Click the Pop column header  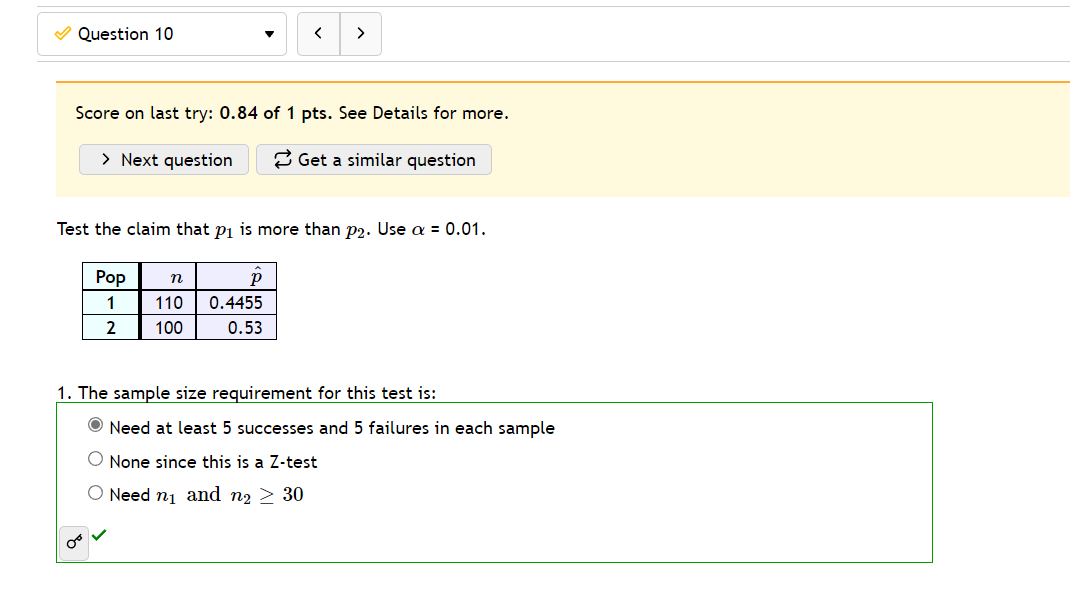pos(111,277)
